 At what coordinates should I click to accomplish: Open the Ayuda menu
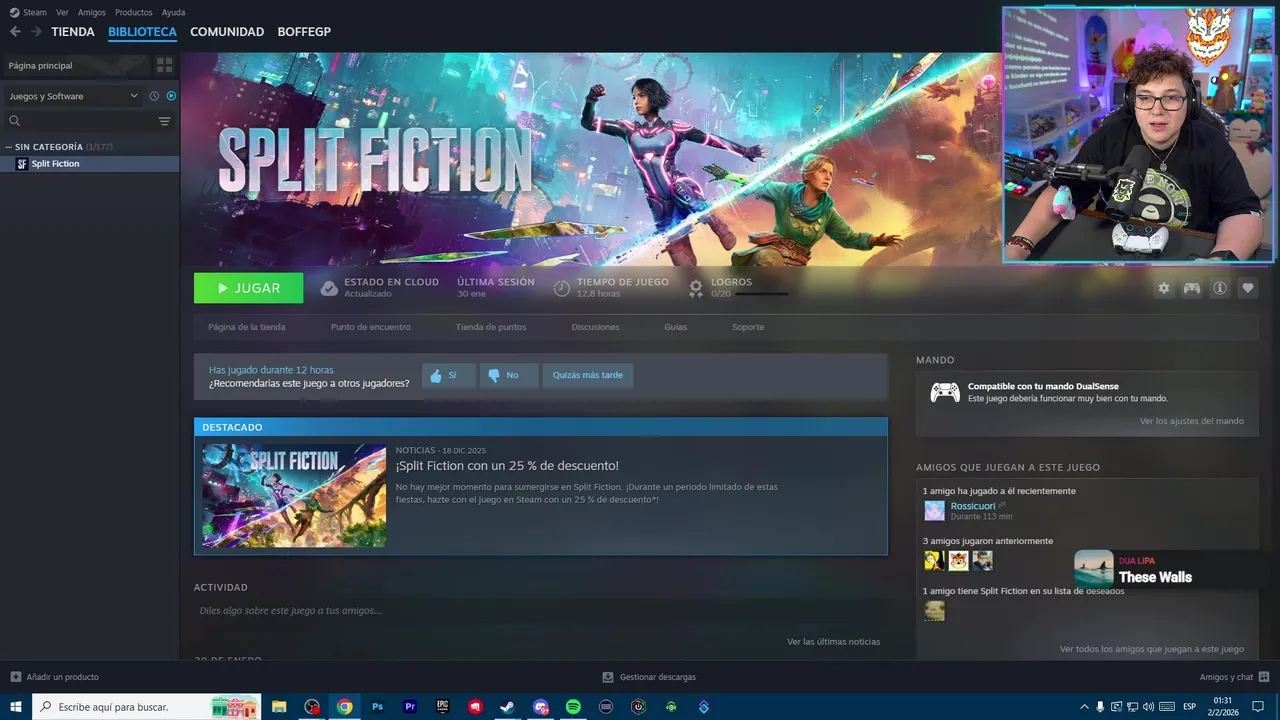(x=173, y=12)
